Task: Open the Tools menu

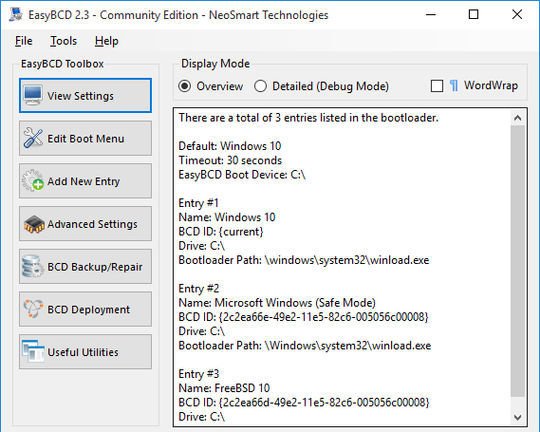Action: tap(63, 41)
